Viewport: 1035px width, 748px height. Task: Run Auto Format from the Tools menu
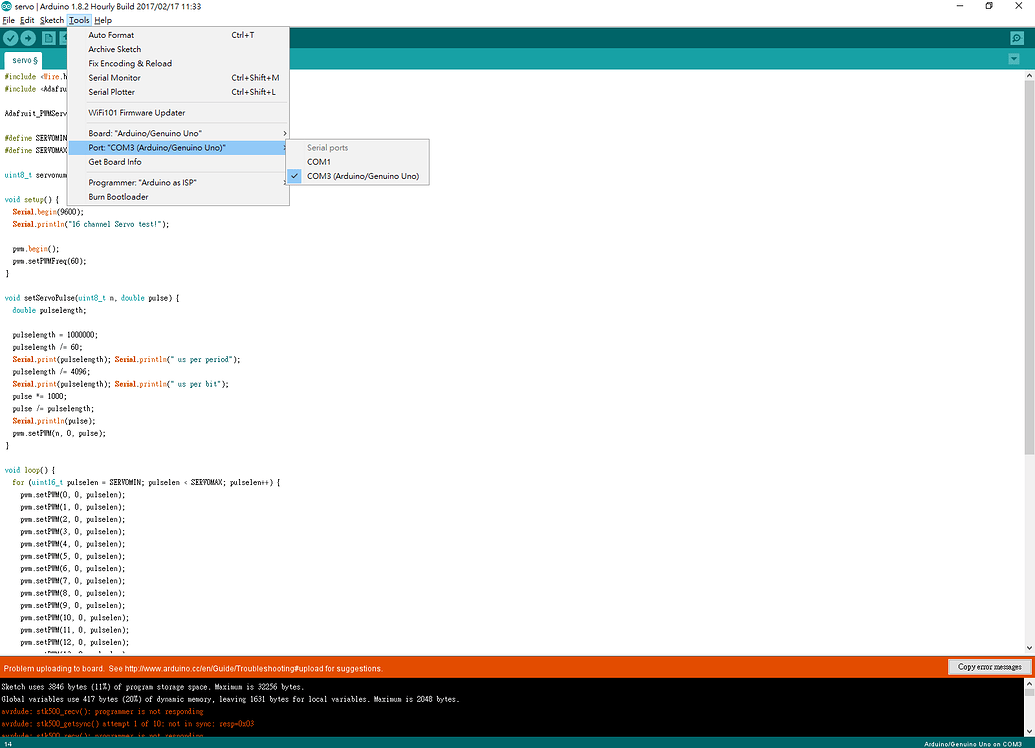click(110, 34)
